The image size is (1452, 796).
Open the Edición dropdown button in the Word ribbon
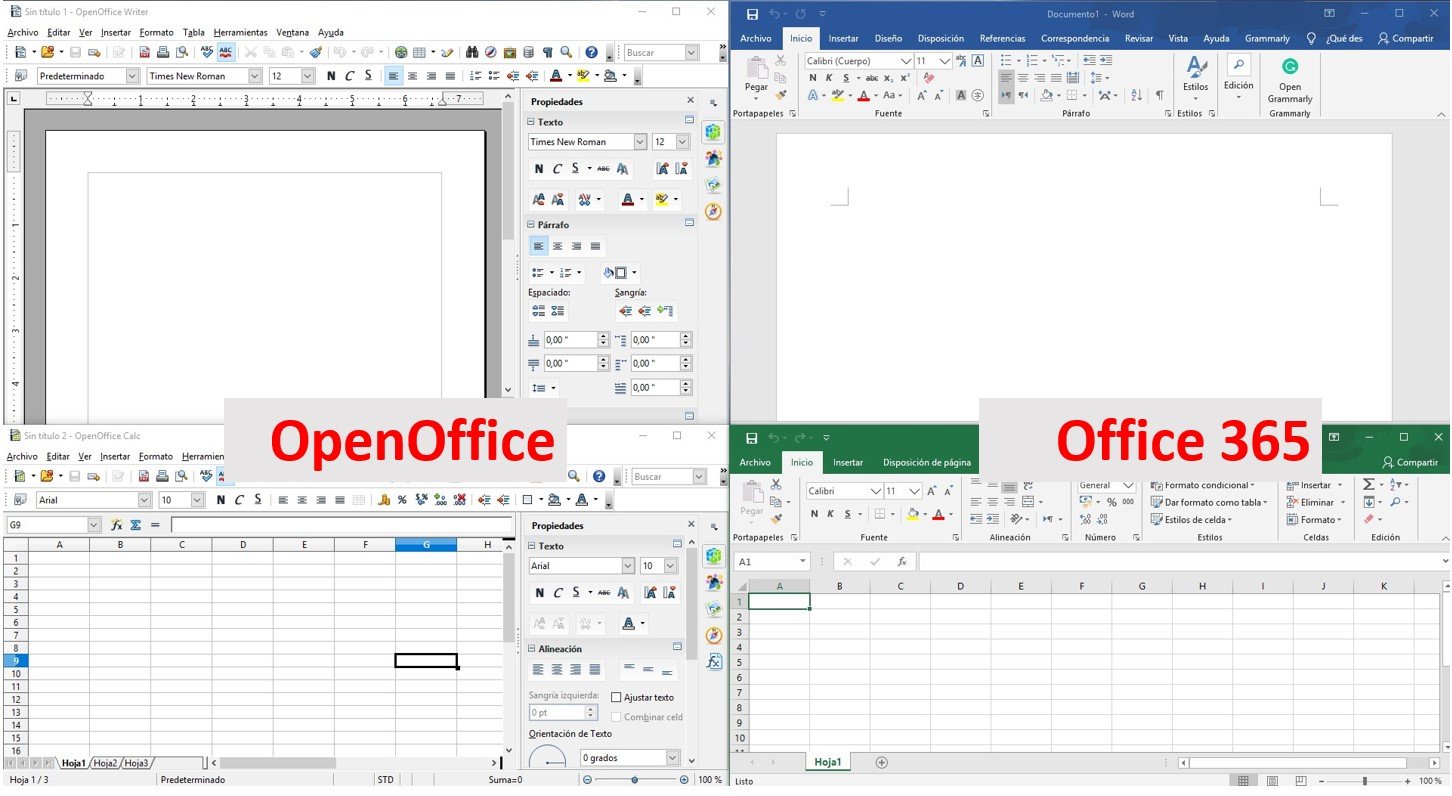[x=1238, y=76]
